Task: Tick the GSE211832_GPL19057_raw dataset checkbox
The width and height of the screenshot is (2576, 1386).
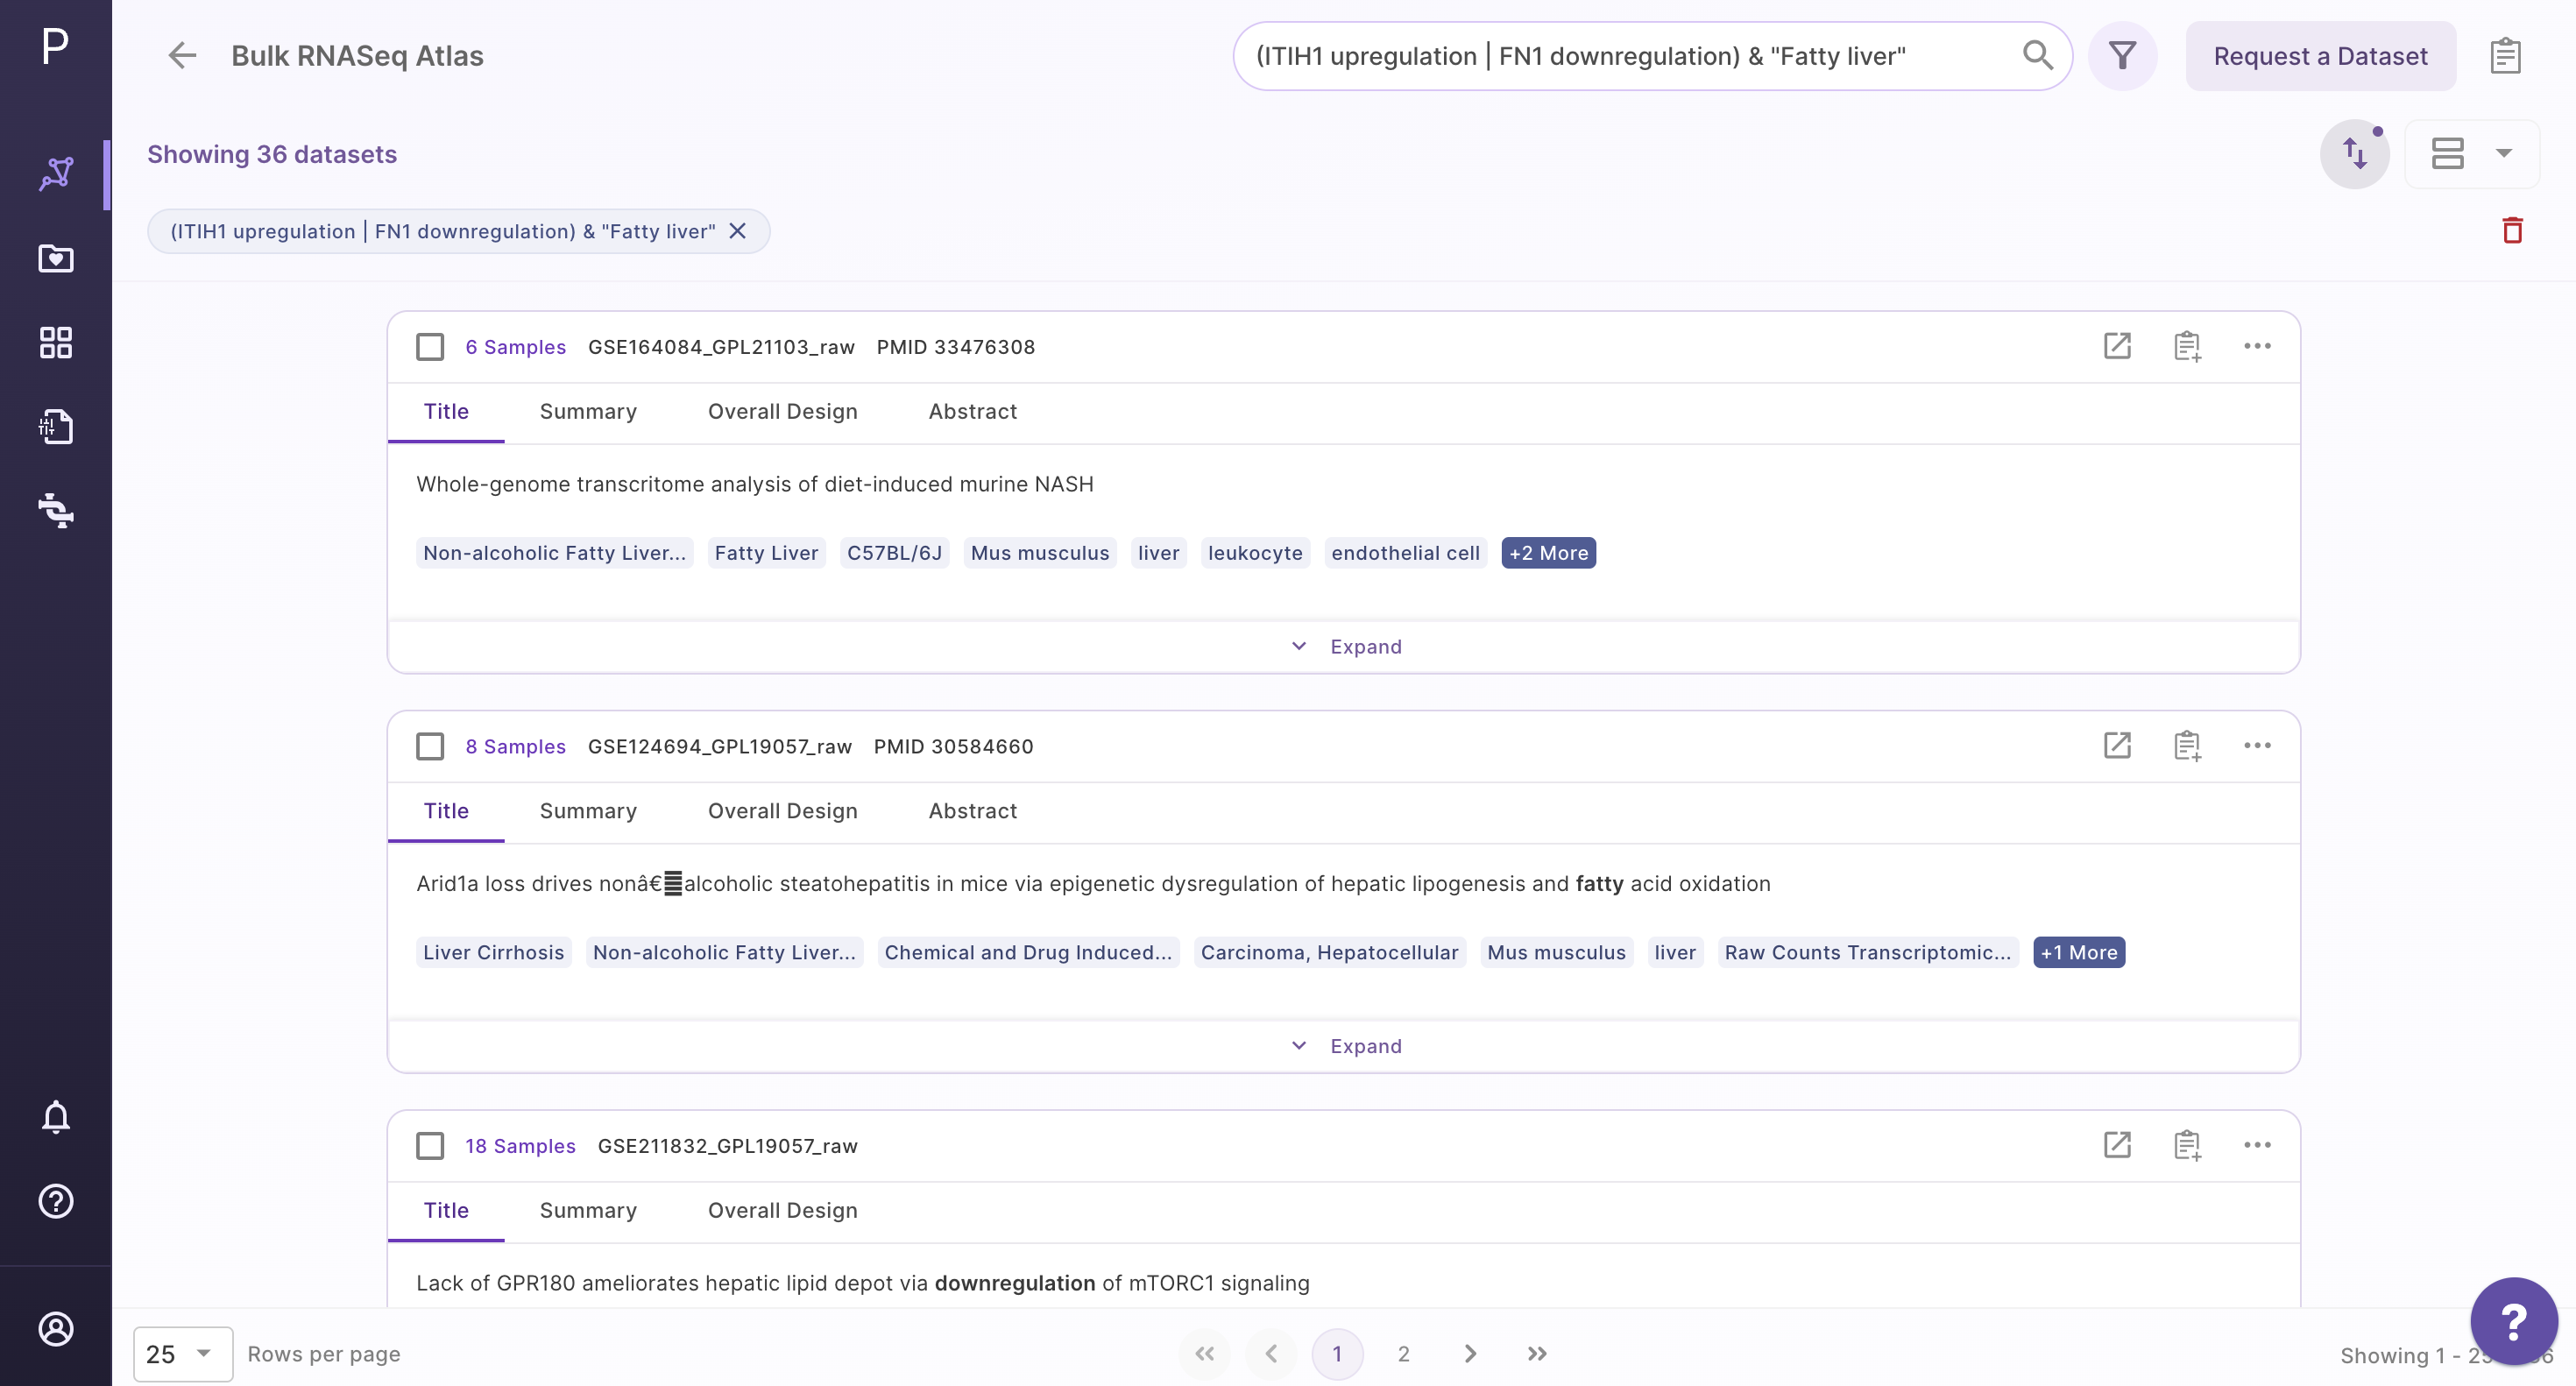Action: (x=430, y=1146)
